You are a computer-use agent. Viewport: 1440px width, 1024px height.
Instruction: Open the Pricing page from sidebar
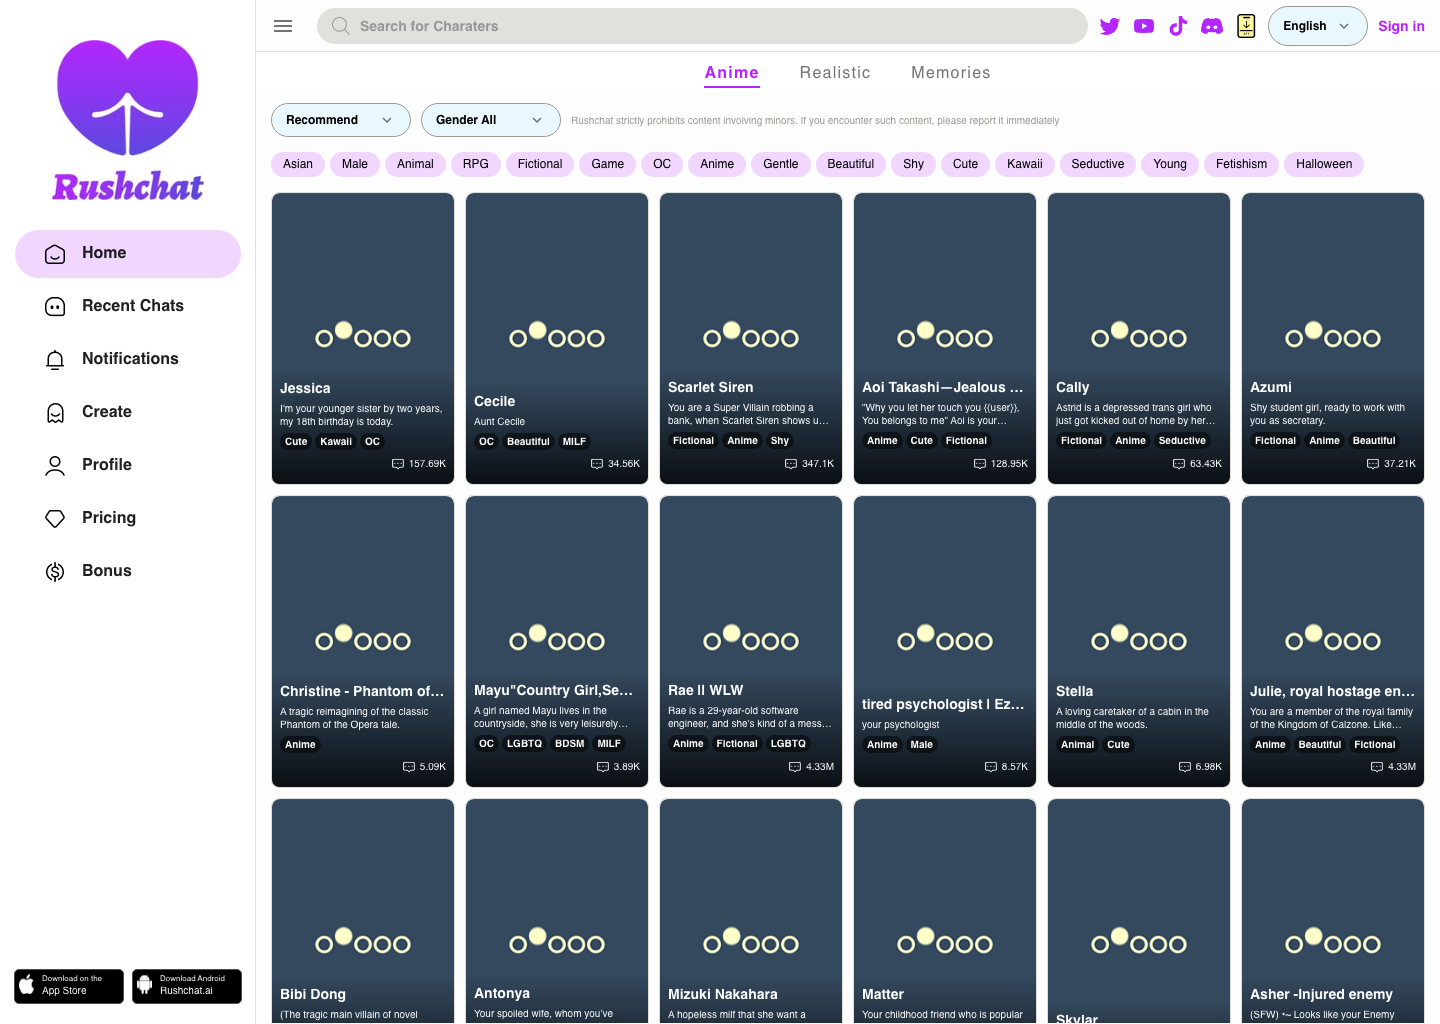click(x=108, y=518)
